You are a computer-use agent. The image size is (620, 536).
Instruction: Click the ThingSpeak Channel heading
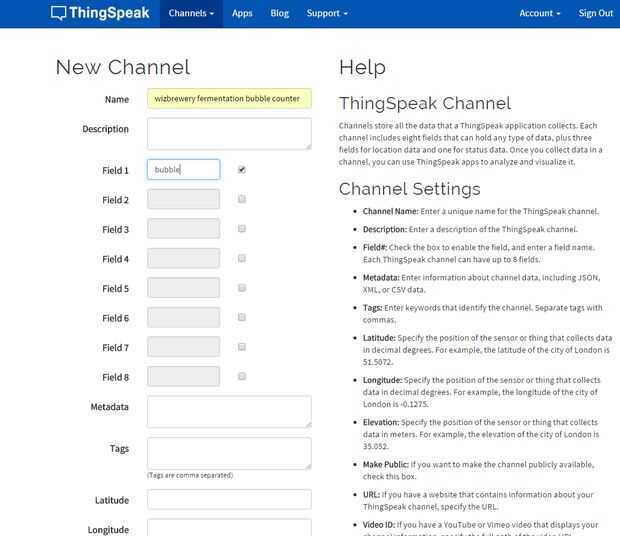click(x=425, y=104)
